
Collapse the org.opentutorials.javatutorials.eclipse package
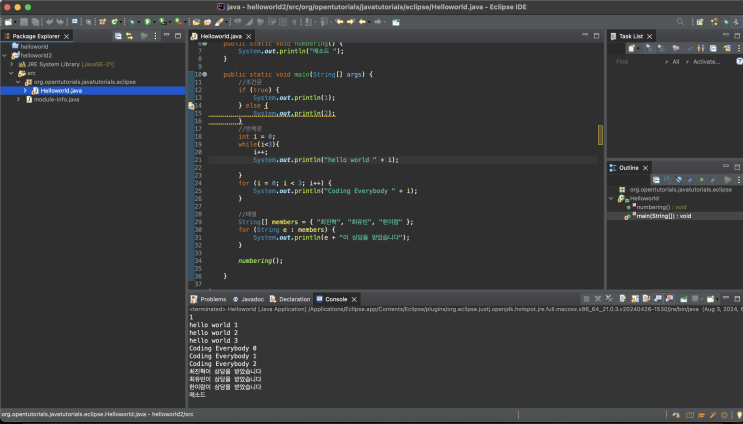pos(18,82)
